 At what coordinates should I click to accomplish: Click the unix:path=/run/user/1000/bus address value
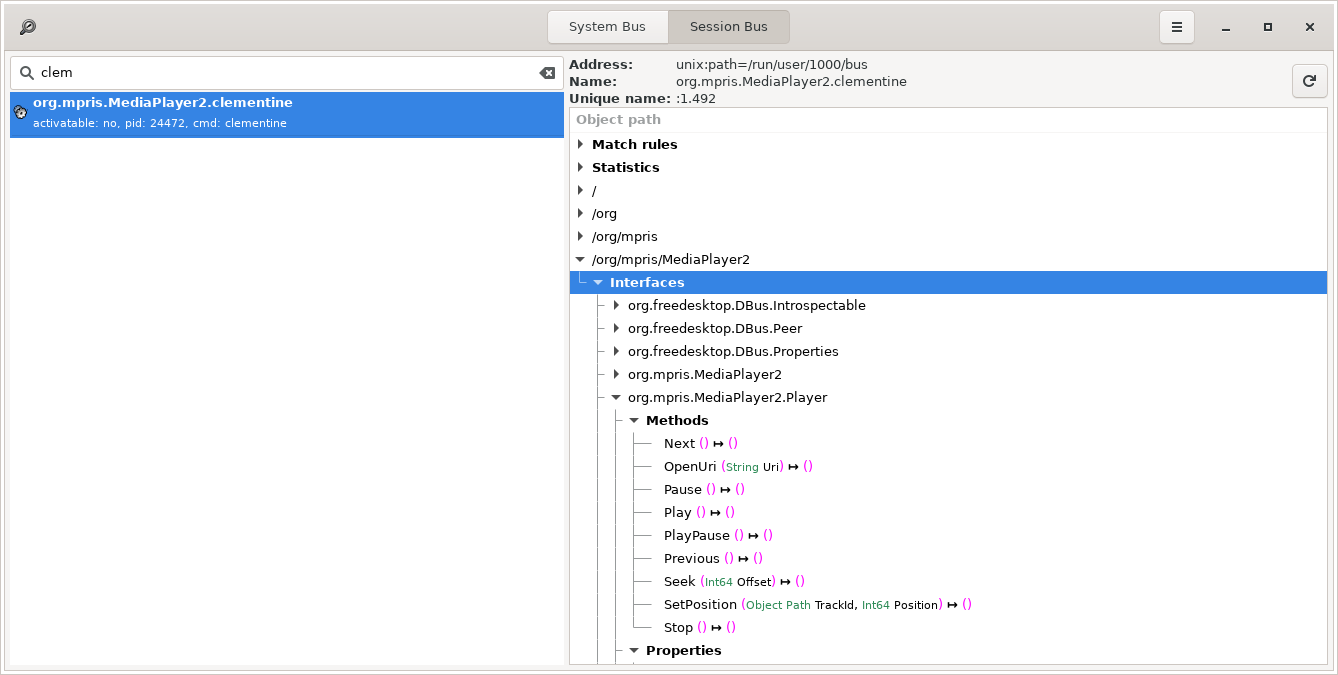point(771,65)
